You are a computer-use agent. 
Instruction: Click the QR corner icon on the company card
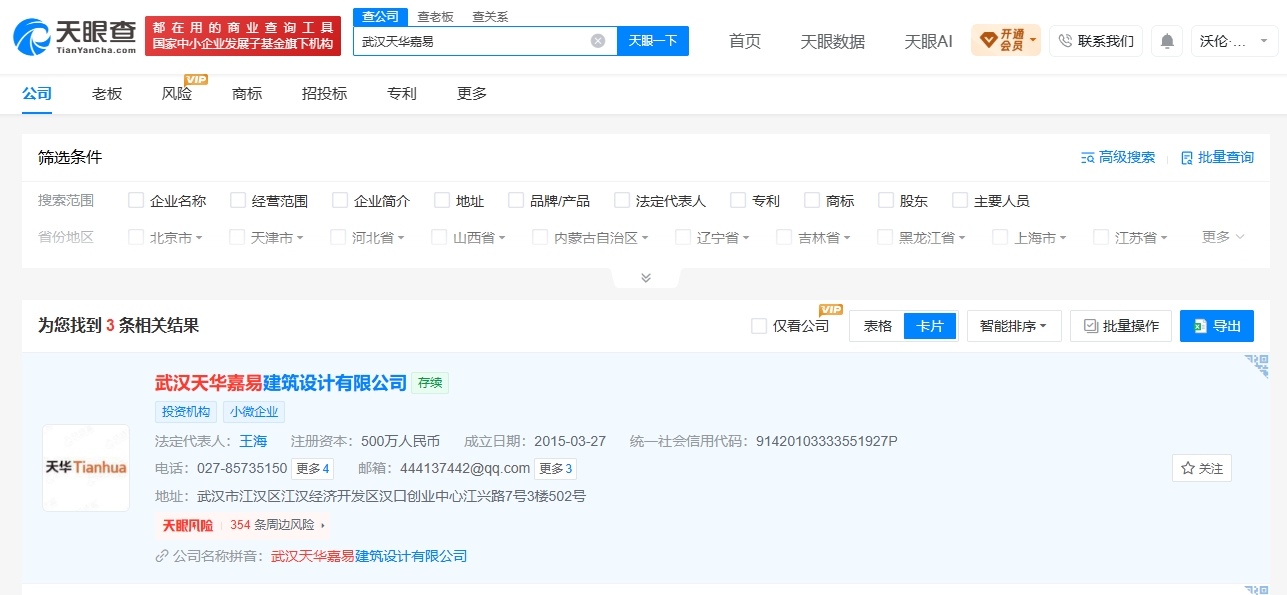pos(1256,368)
